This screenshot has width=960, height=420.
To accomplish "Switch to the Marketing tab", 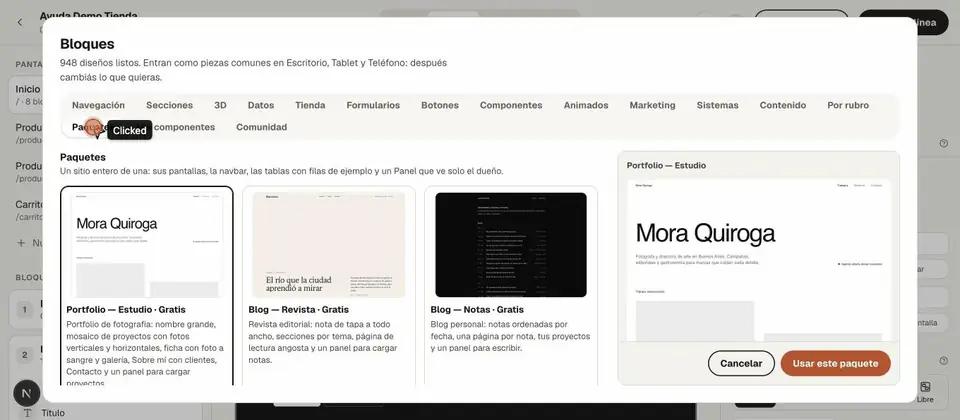I will (x=652, y=105).
